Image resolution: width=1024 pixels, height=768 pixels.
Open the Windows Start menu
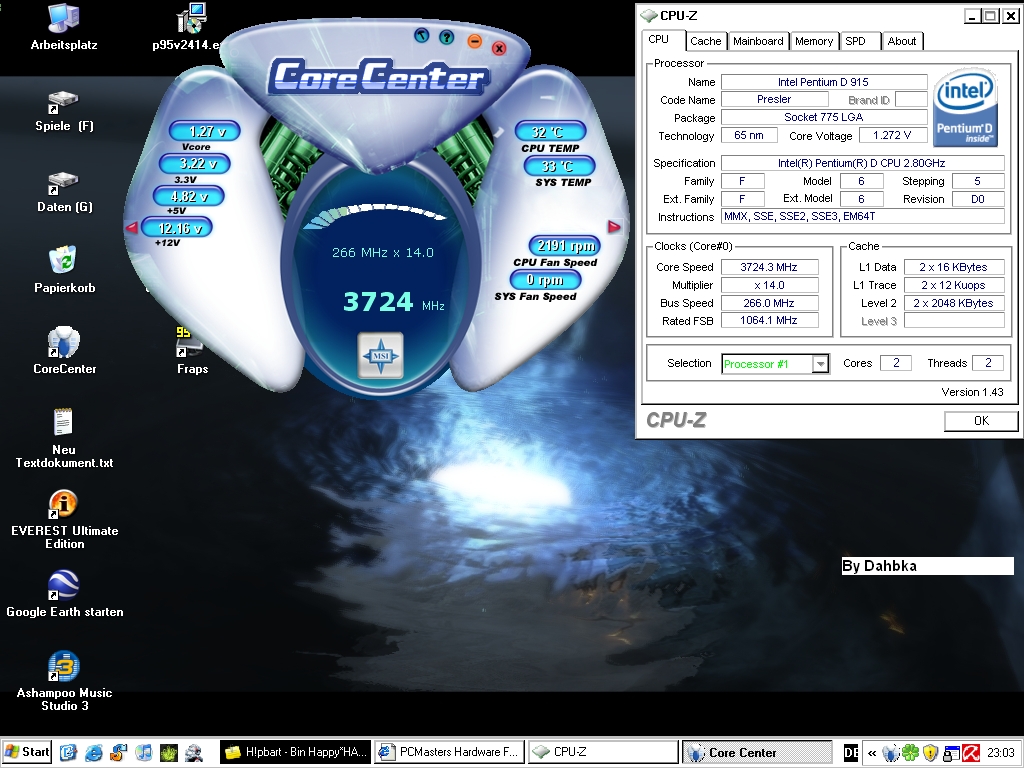[x=26, y=752]
